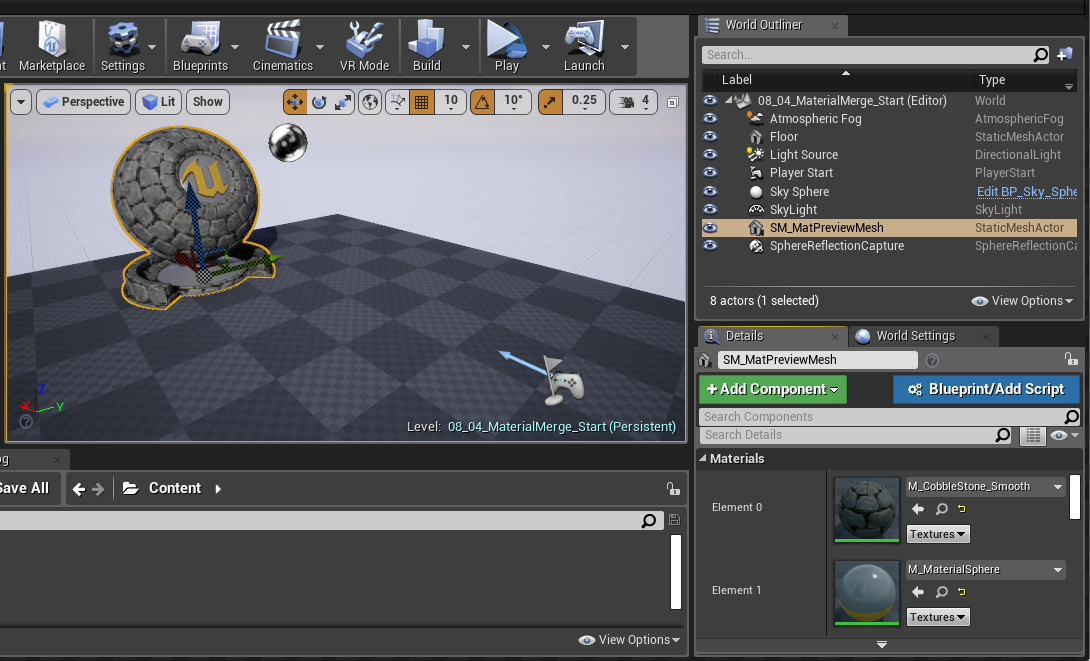Toggle scale snapping on or off
This screenshot has width=1090, height=661.
point(551,102)
